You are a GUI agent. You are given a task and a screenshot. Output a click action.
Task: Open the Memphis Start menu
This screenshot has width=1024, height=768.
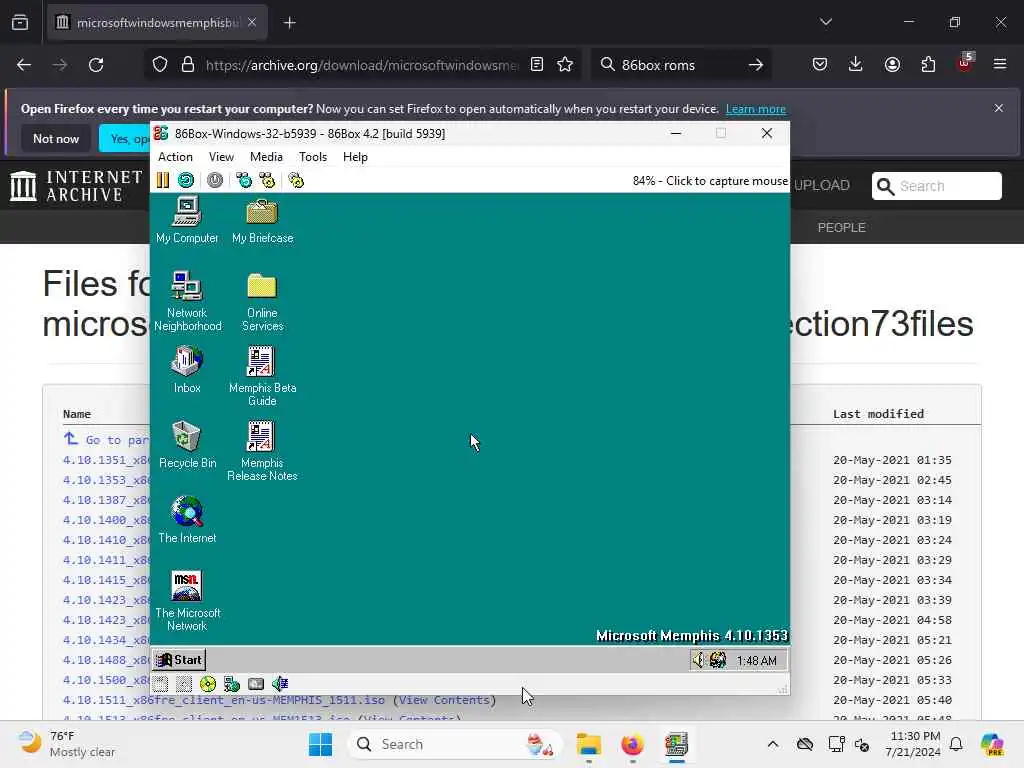pyautogui.click(x=179, y=660)
